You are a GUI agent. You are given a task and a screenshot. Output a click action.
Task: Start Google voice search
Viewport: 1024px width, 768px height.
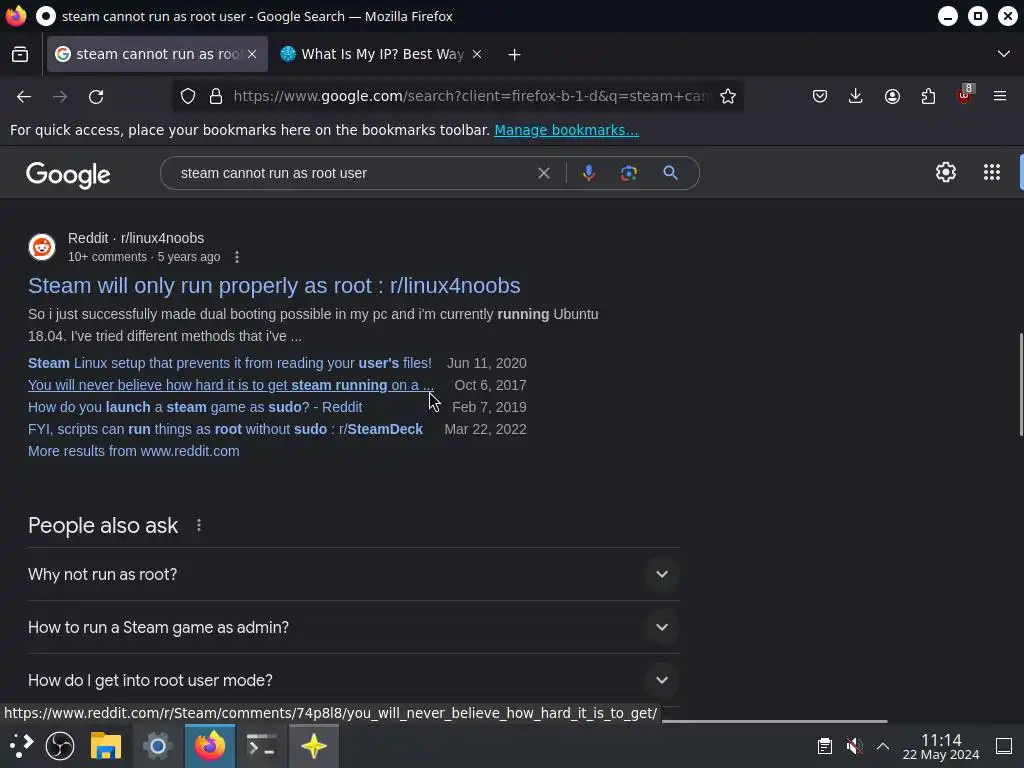tap(589, 173)
